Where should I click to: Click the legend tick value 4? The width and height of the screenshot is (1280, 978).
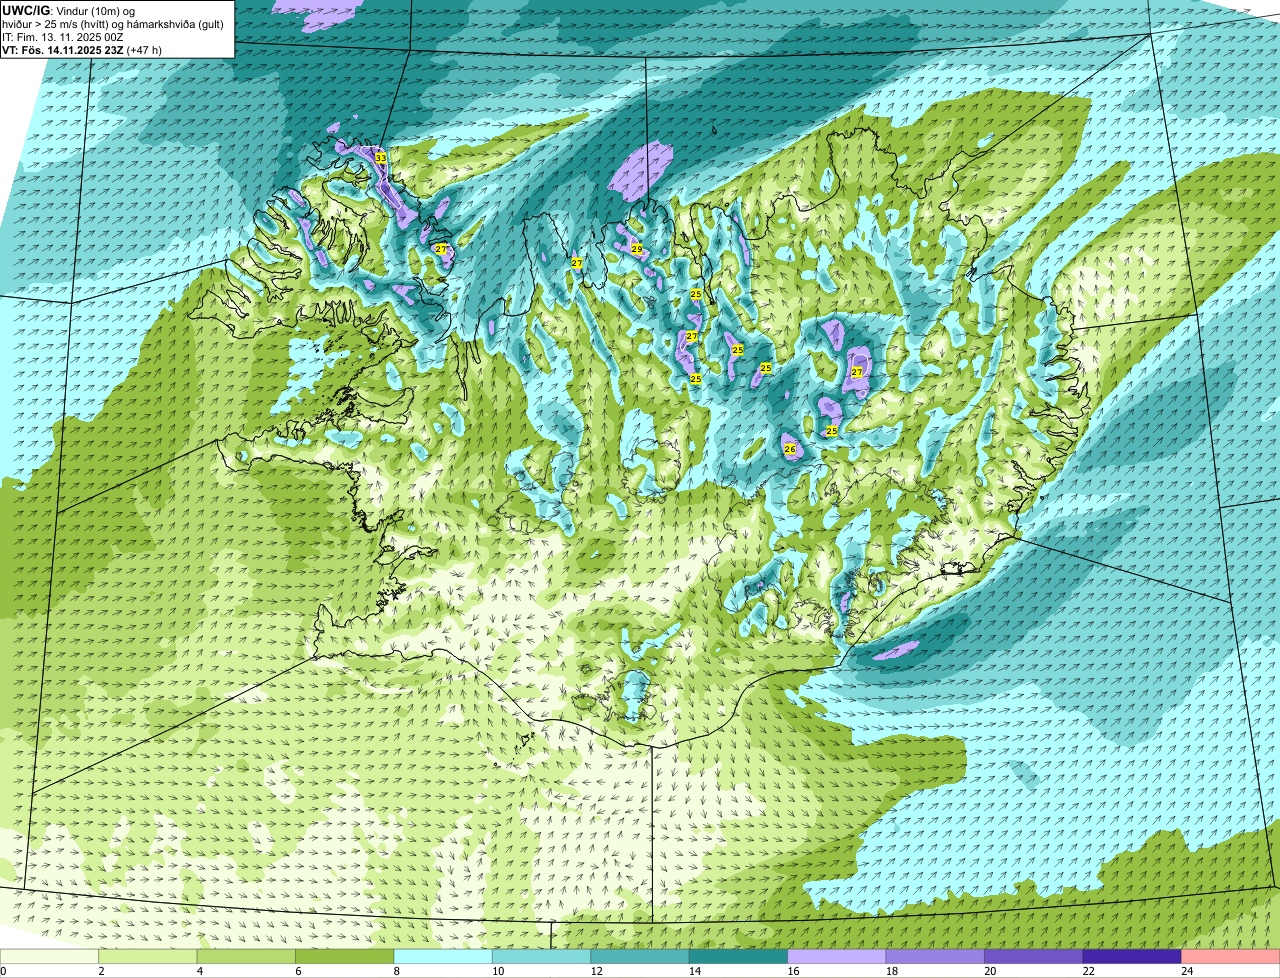click(198, 971)
